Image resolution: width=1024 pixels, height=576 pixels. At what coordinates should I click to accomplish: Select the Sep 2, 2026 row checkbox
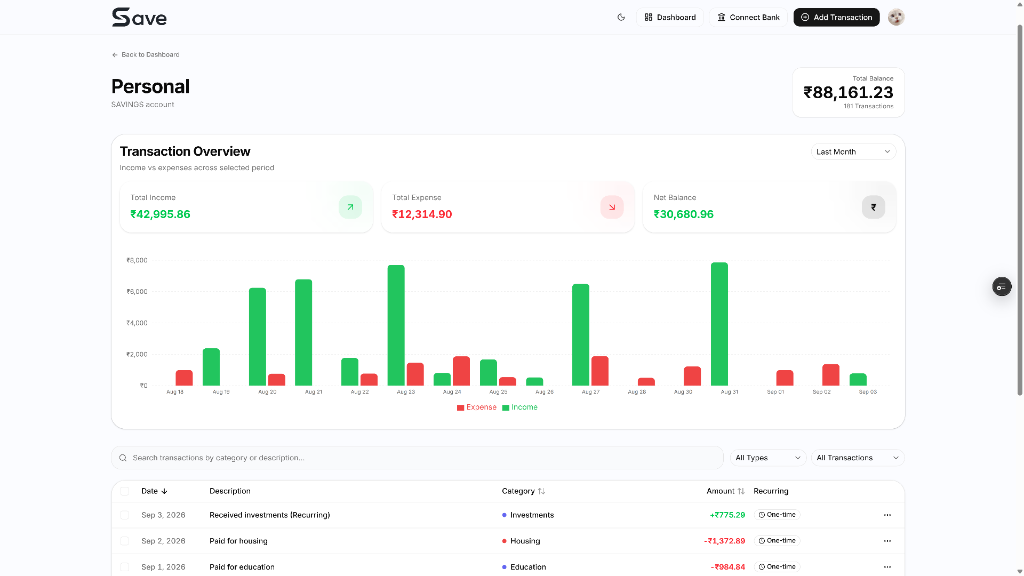[x=125, y=541]
